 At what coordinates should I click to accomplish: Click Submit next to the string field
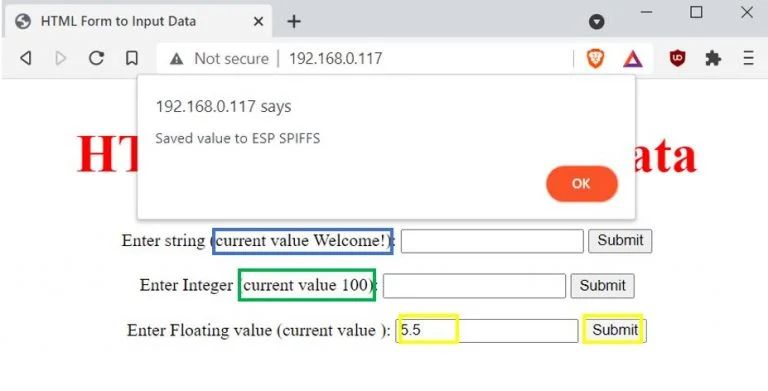tap(620, 241)
